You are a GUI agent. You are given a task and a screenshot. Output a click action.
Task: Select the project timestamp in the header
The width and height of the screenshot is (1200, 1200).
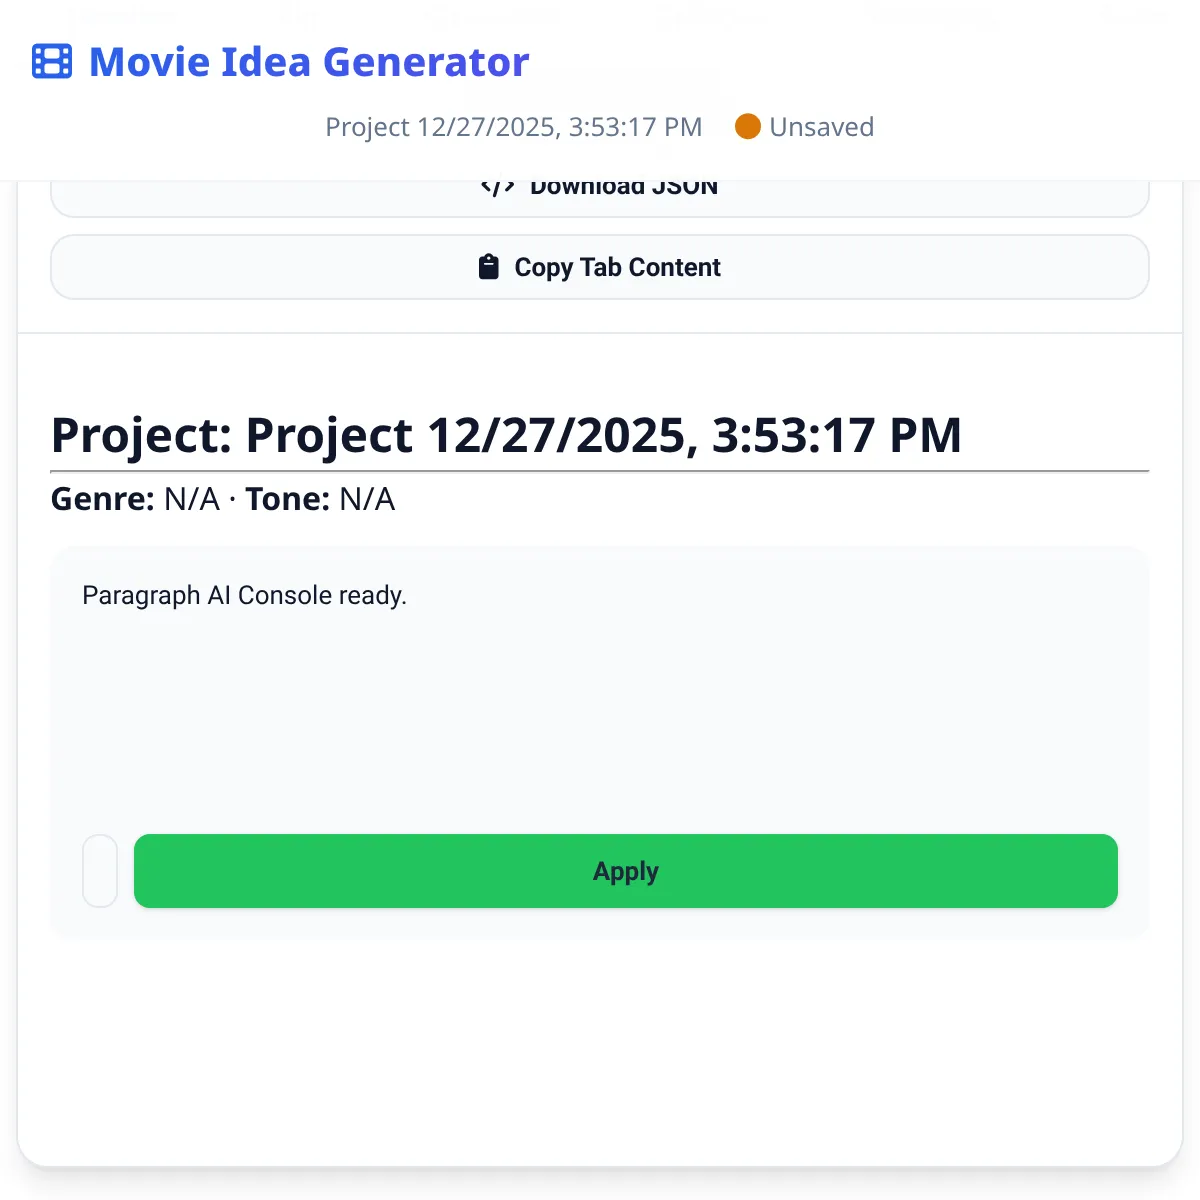pos(513,127)
